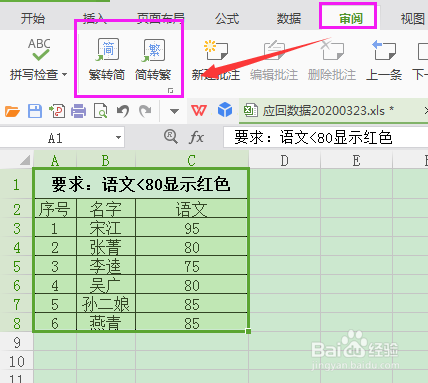This screenshot has width=428, height=383.
Task: Click the green fill handle of selection
Action: point(248,331)
